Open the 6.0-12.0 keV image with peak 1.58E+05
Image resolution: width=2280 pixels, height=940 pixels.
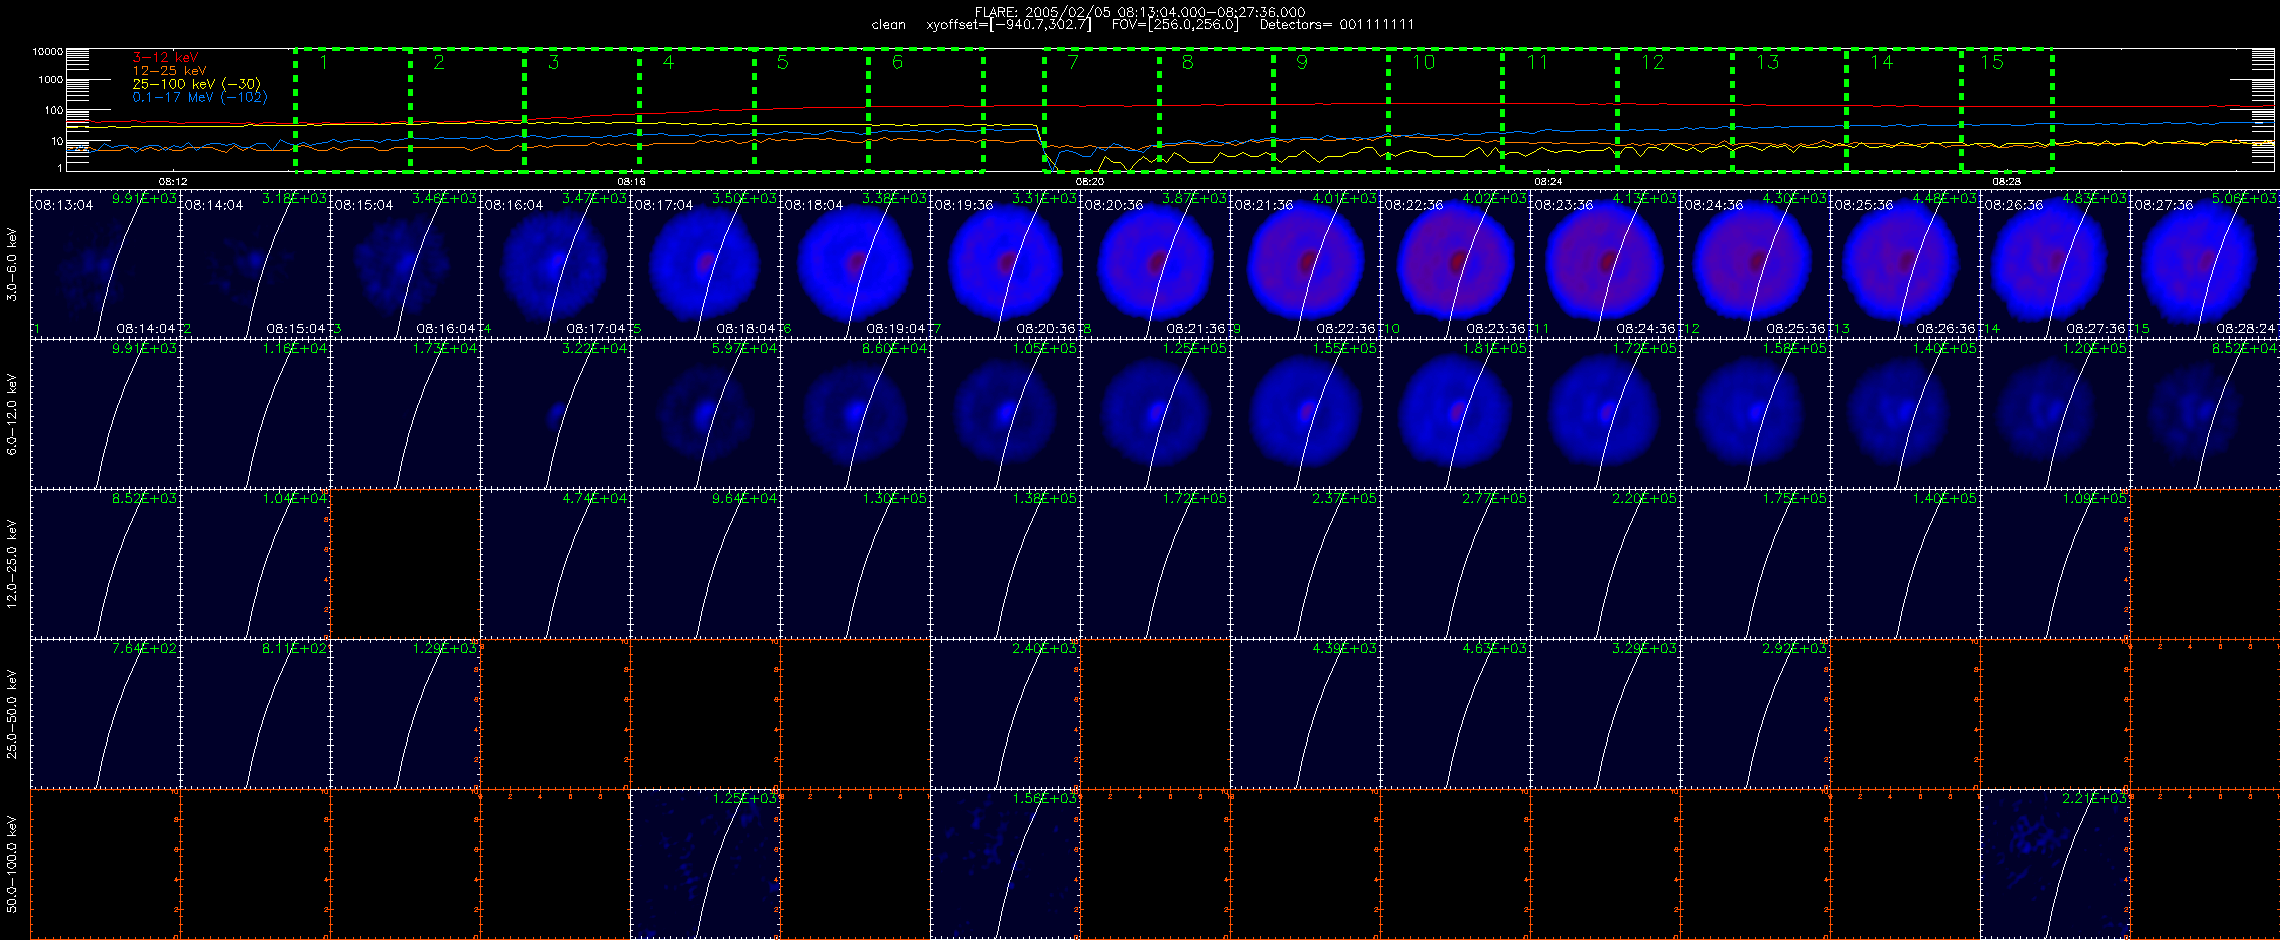(x=1755, y=414)
